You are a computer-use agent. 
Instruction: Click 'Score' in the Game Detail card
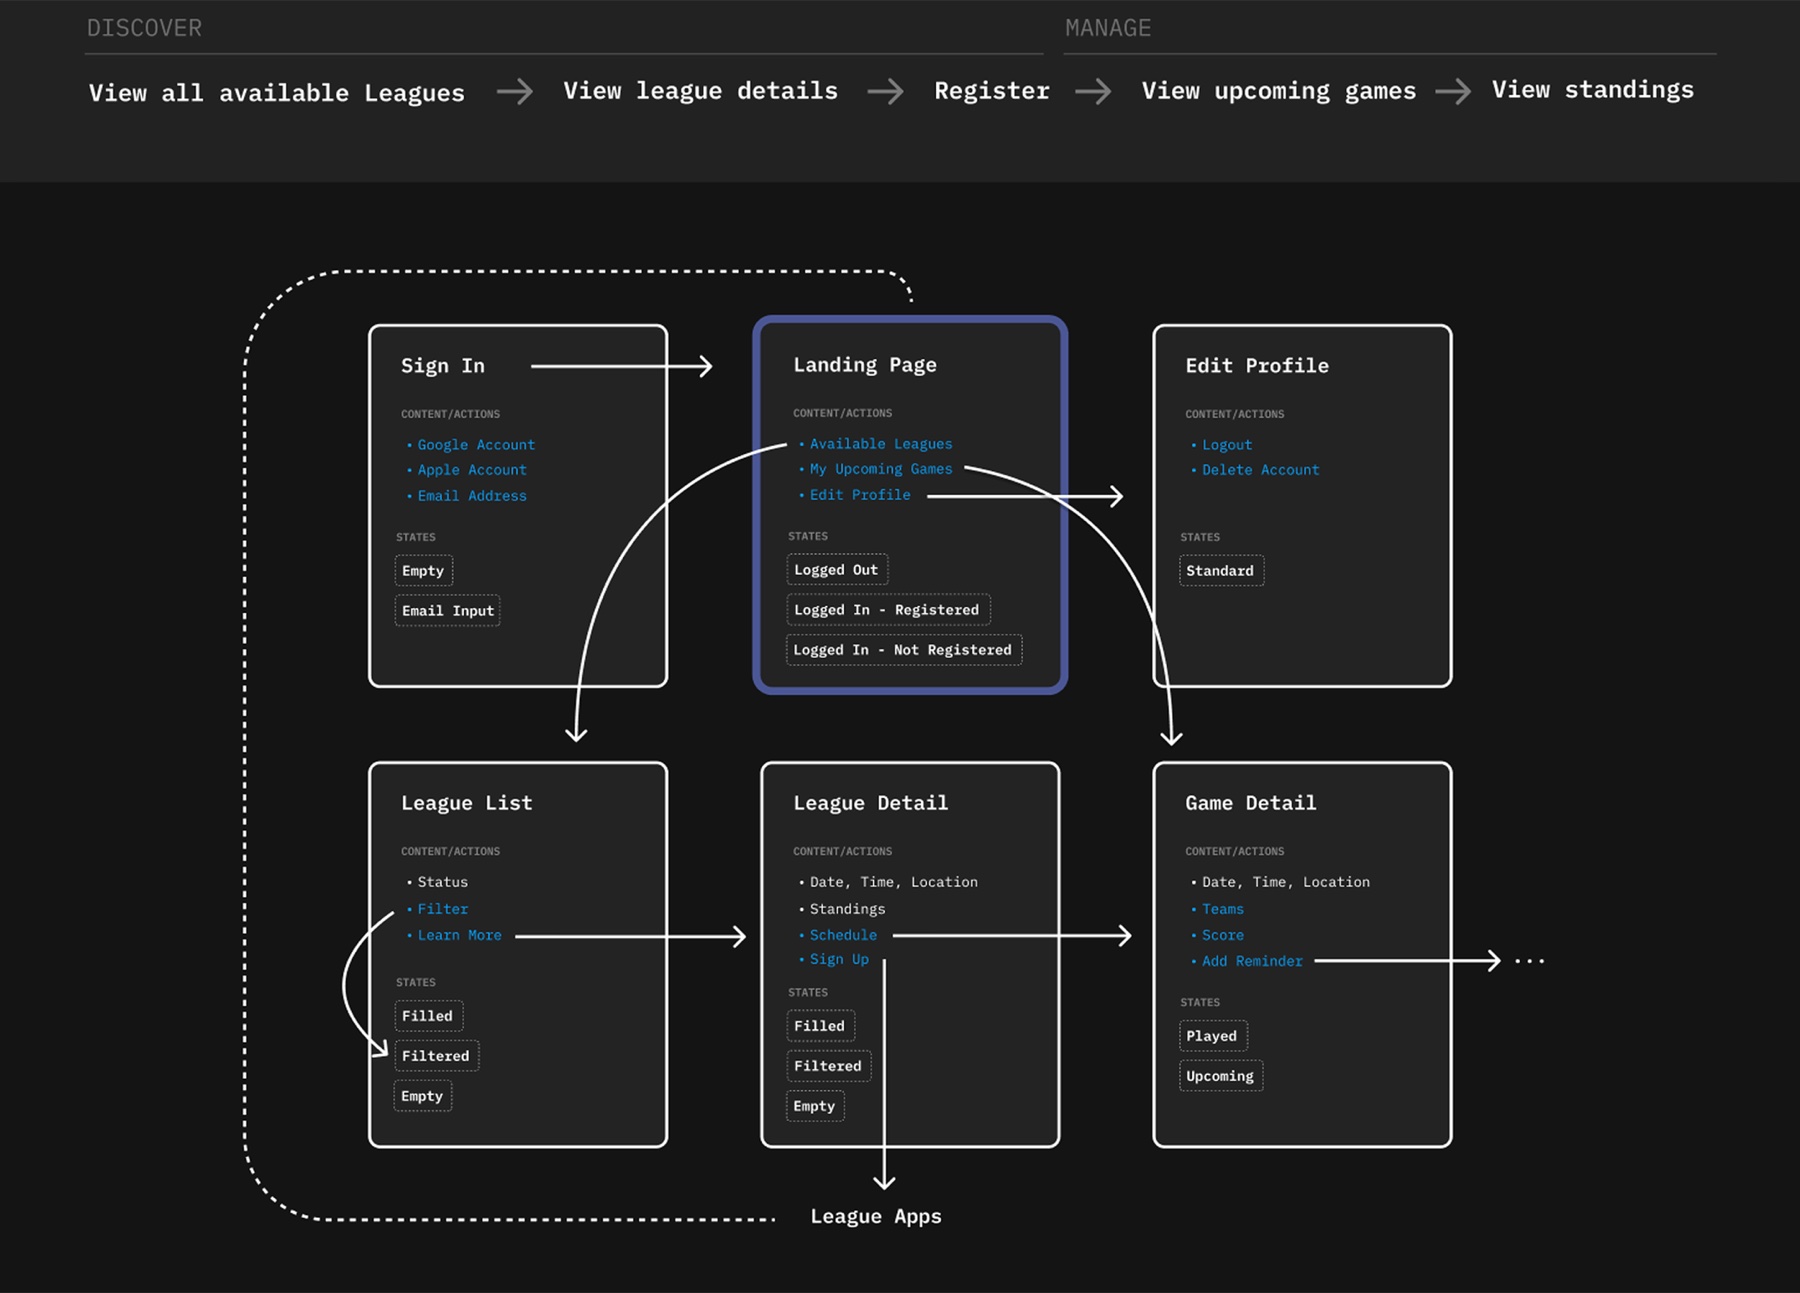1223,935
